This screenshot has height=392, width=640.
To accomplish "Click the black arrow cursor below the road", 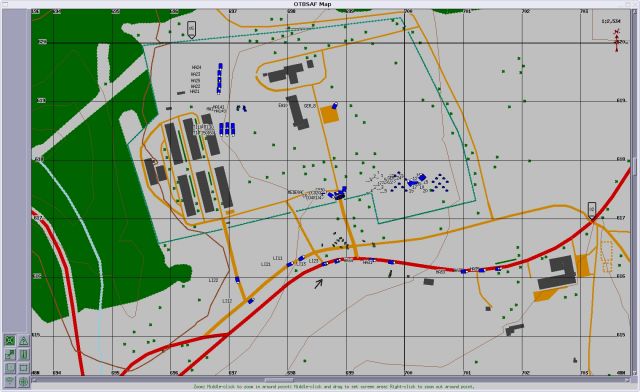I will tap(318, 283).
